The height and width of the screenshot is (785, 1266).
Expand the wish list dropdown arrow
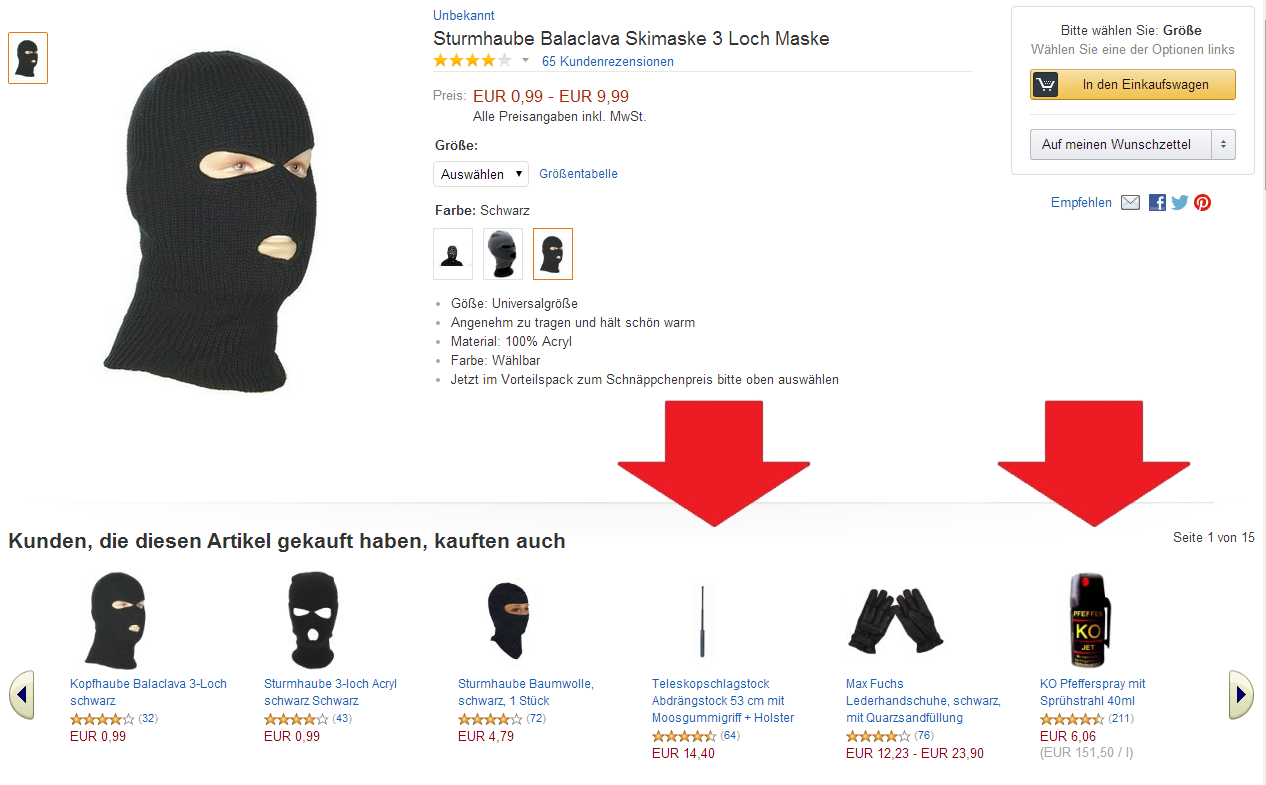pyautogui.click(x=1223, y=144)
